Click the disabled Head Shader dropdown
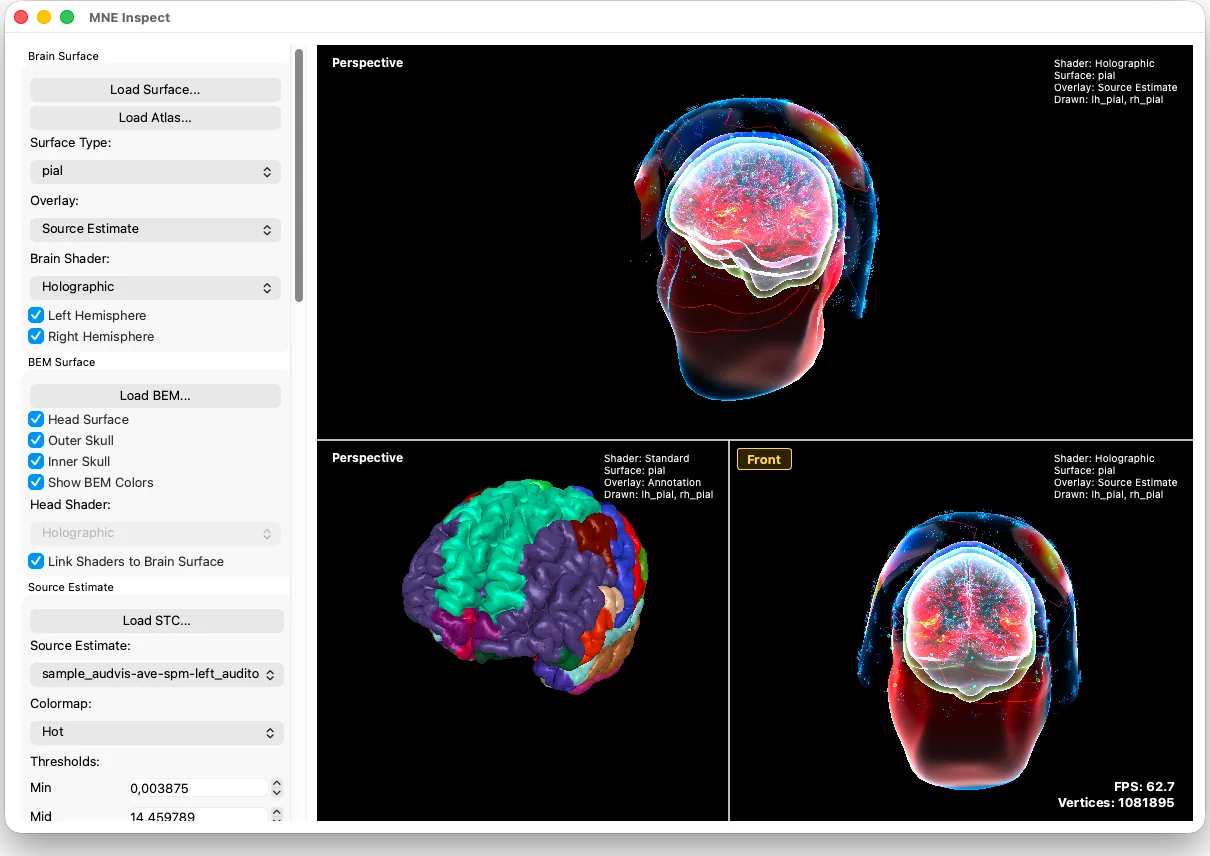 [x=155, y=534]
